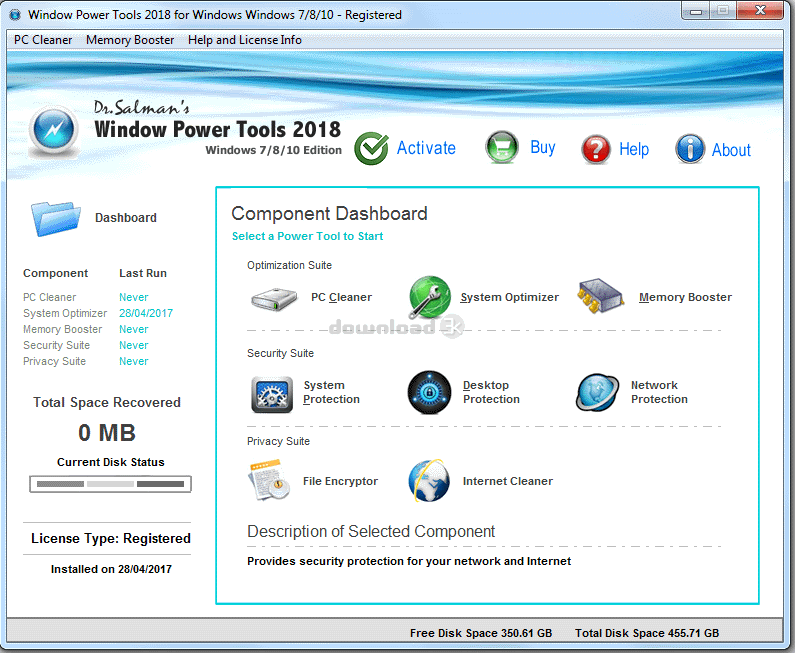Click Installed on 28/04/2017 text
Screen dimensions: 795x653
pos(111,569)
